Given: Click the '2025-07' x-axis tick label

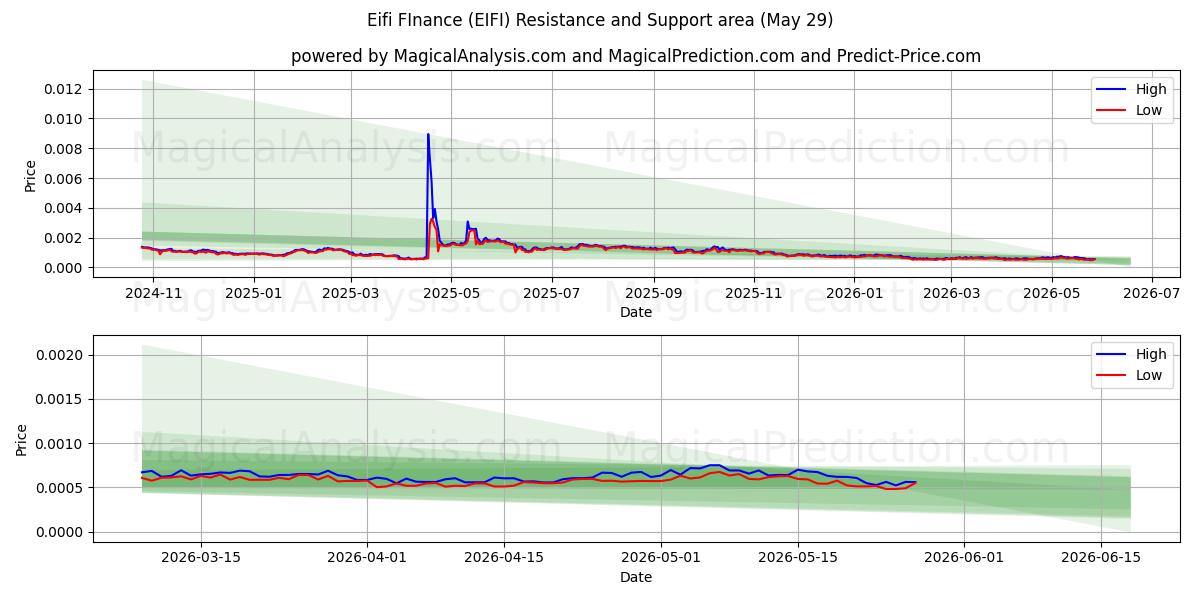Looking at the screenshot, I should coord(551,292).
